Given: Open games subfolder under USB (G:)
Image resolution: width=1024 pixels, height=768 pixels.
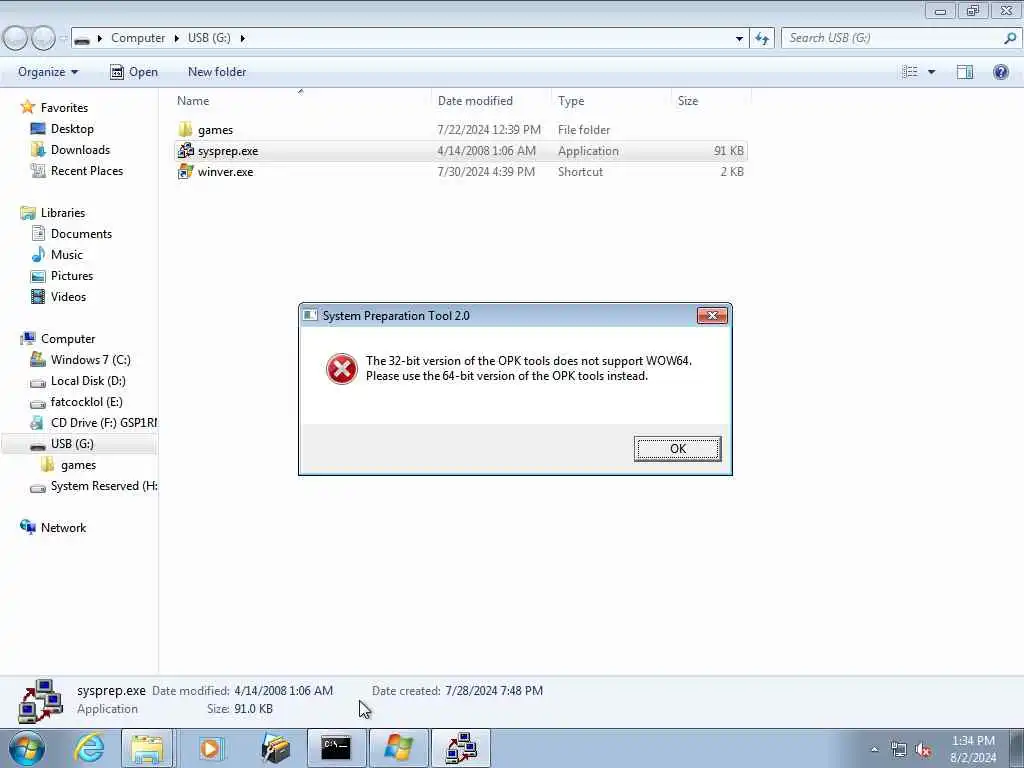Looking at the screenshot, I should [x=78, y=465].
